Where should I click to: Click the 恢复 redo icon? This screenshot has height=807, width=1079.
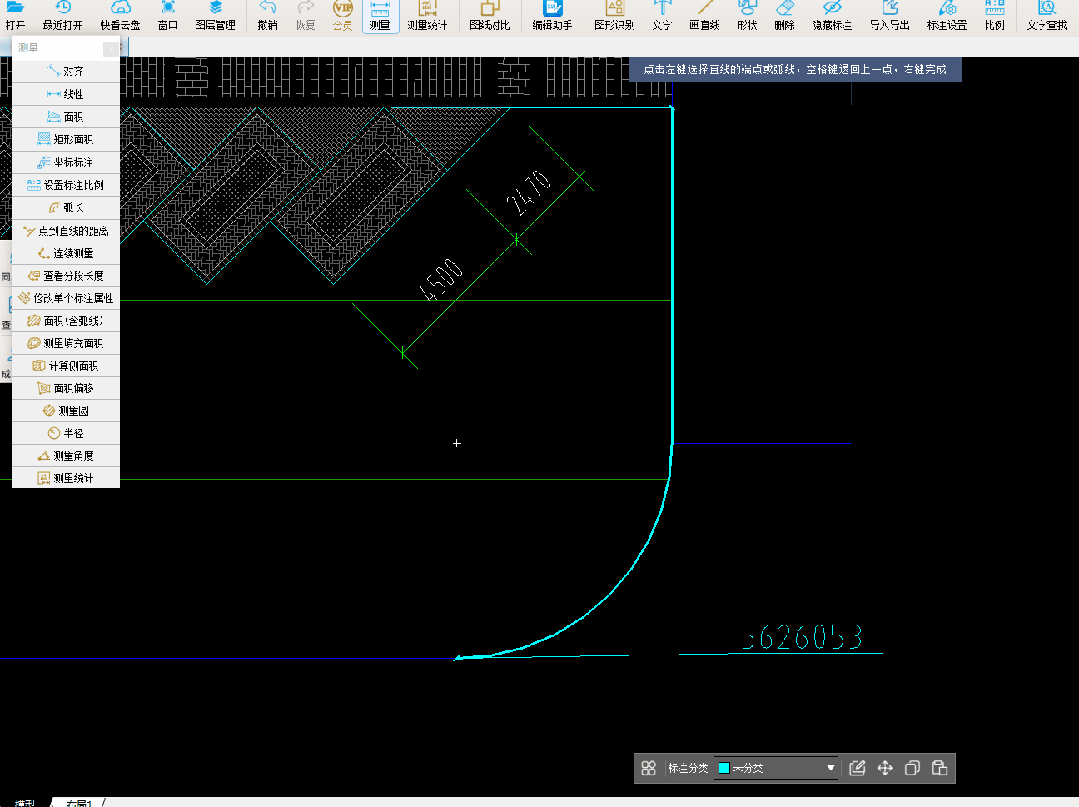(306, 15)
